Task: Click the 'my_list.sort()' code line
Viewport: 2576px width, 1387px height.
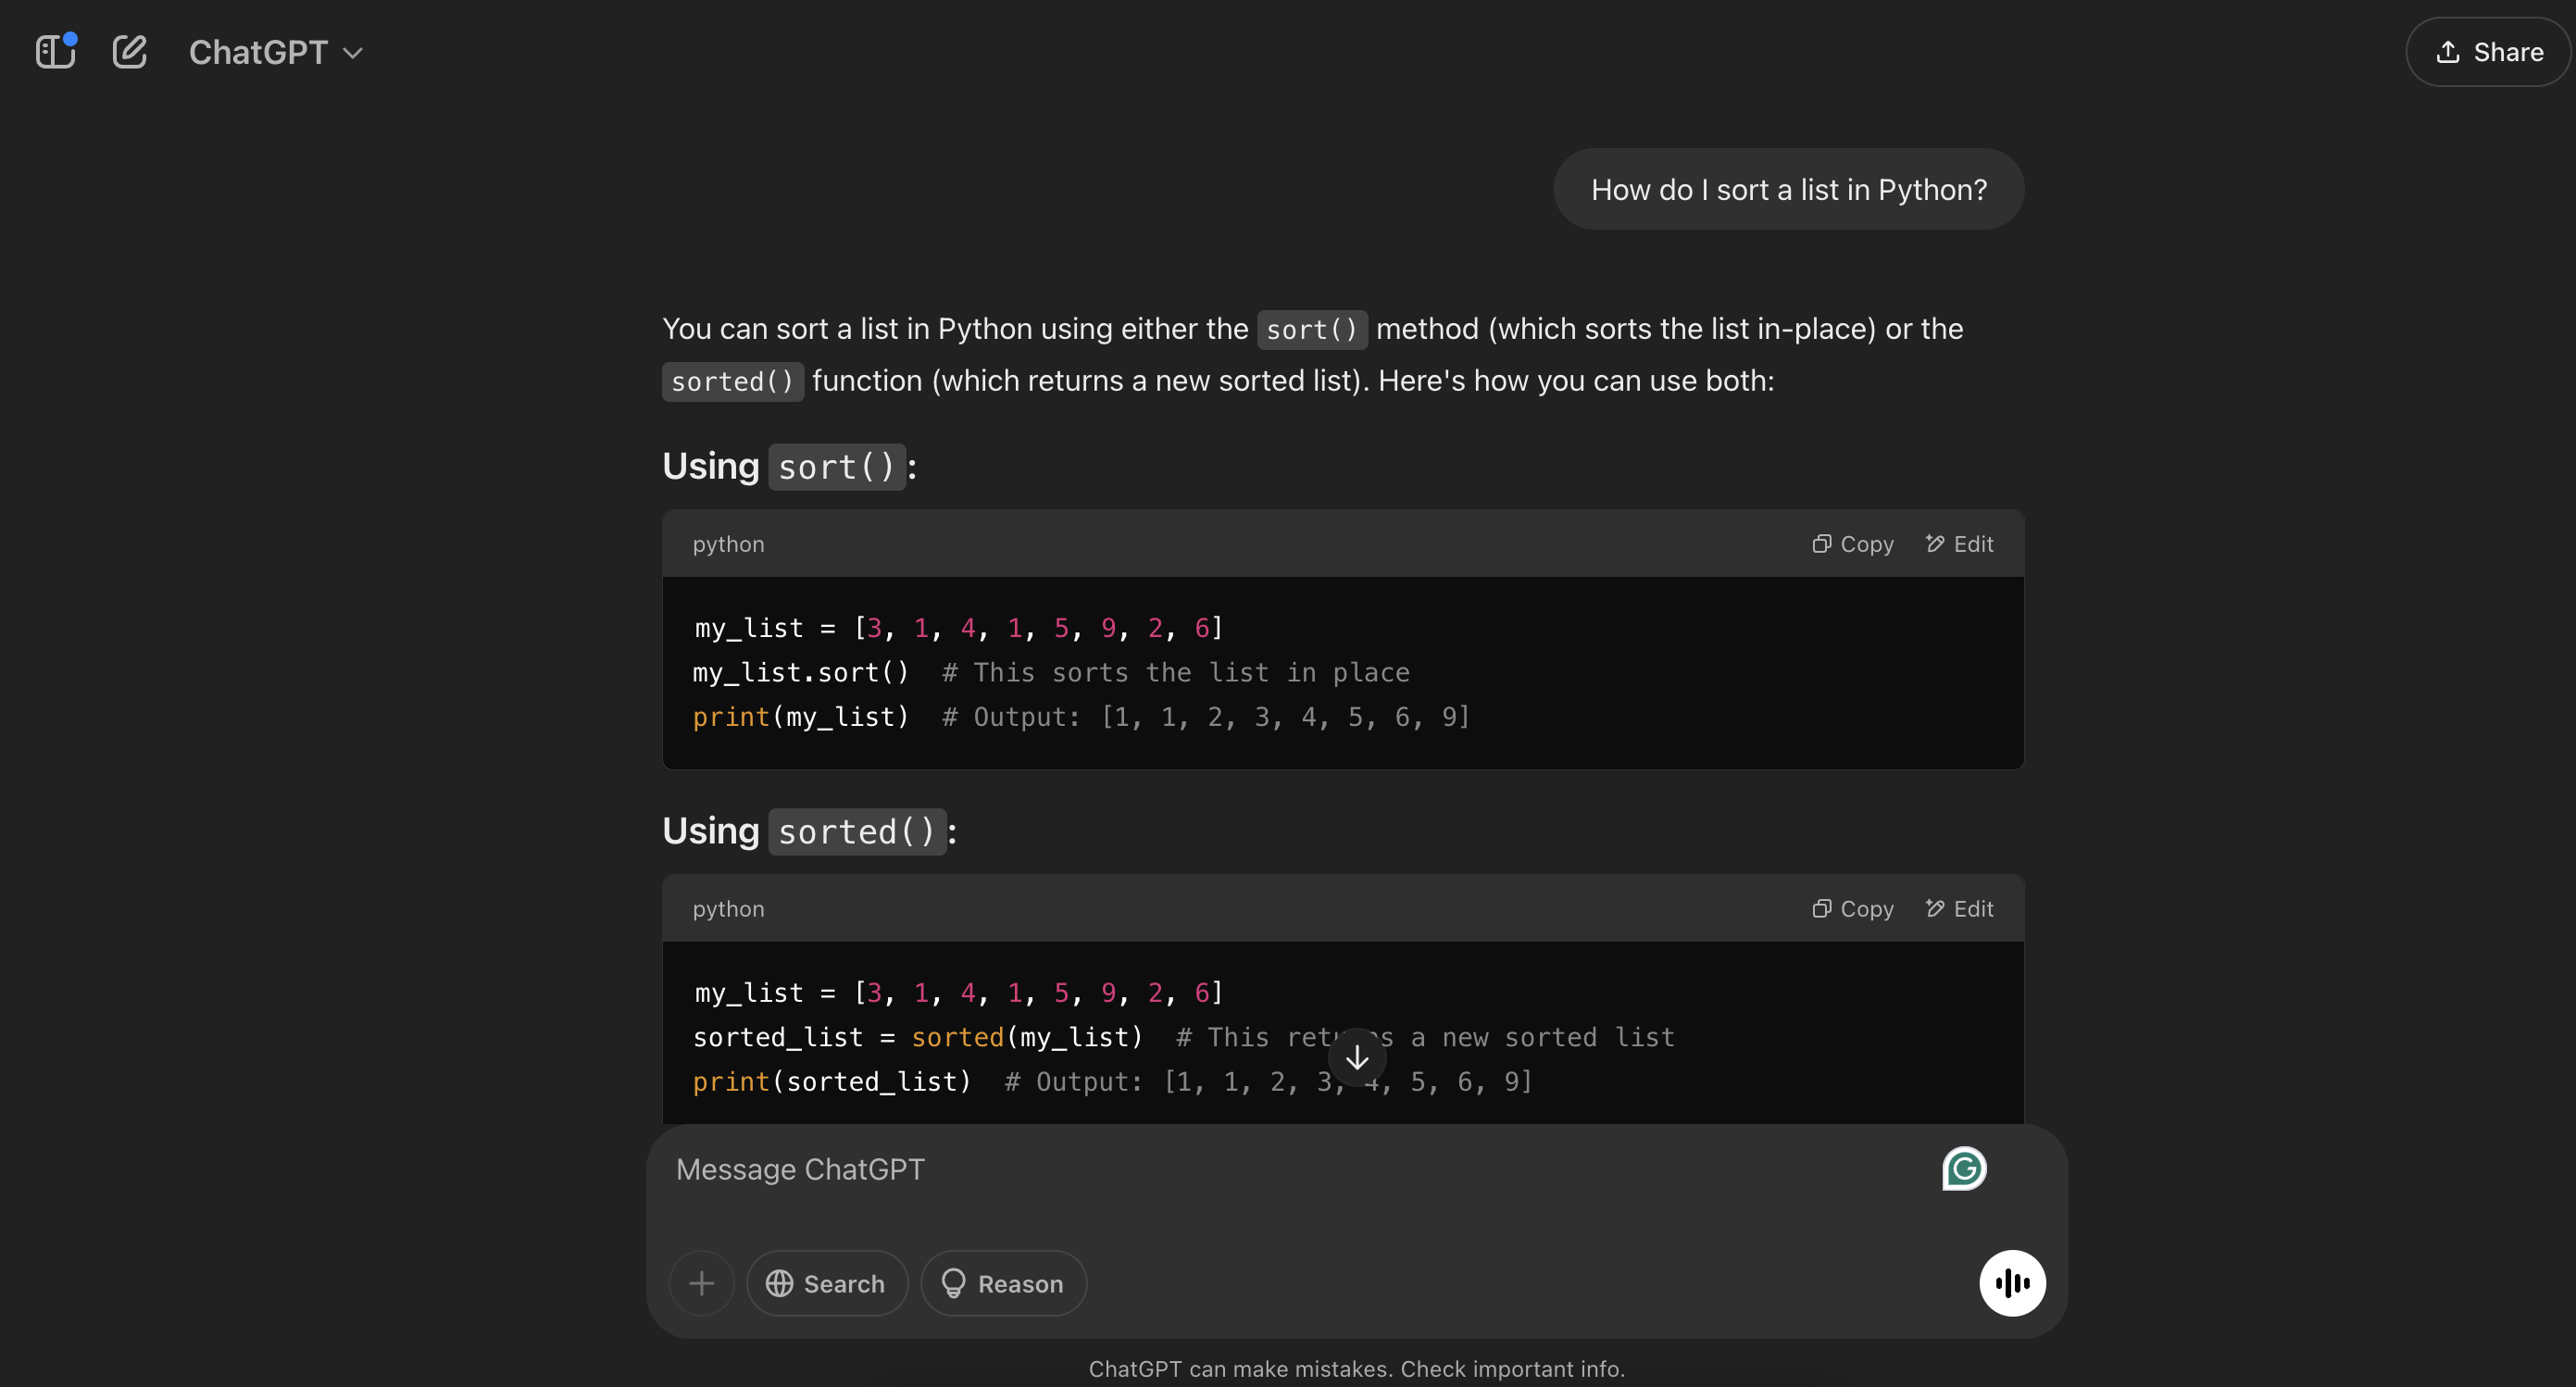Action: coord(1051,673)
